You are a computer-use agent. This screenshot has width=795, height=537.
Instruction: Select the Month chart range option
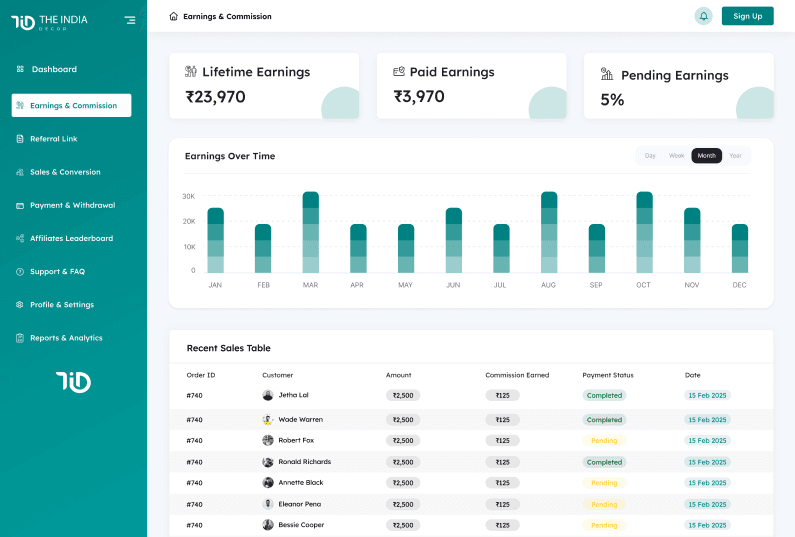click(x=706, y=156)
